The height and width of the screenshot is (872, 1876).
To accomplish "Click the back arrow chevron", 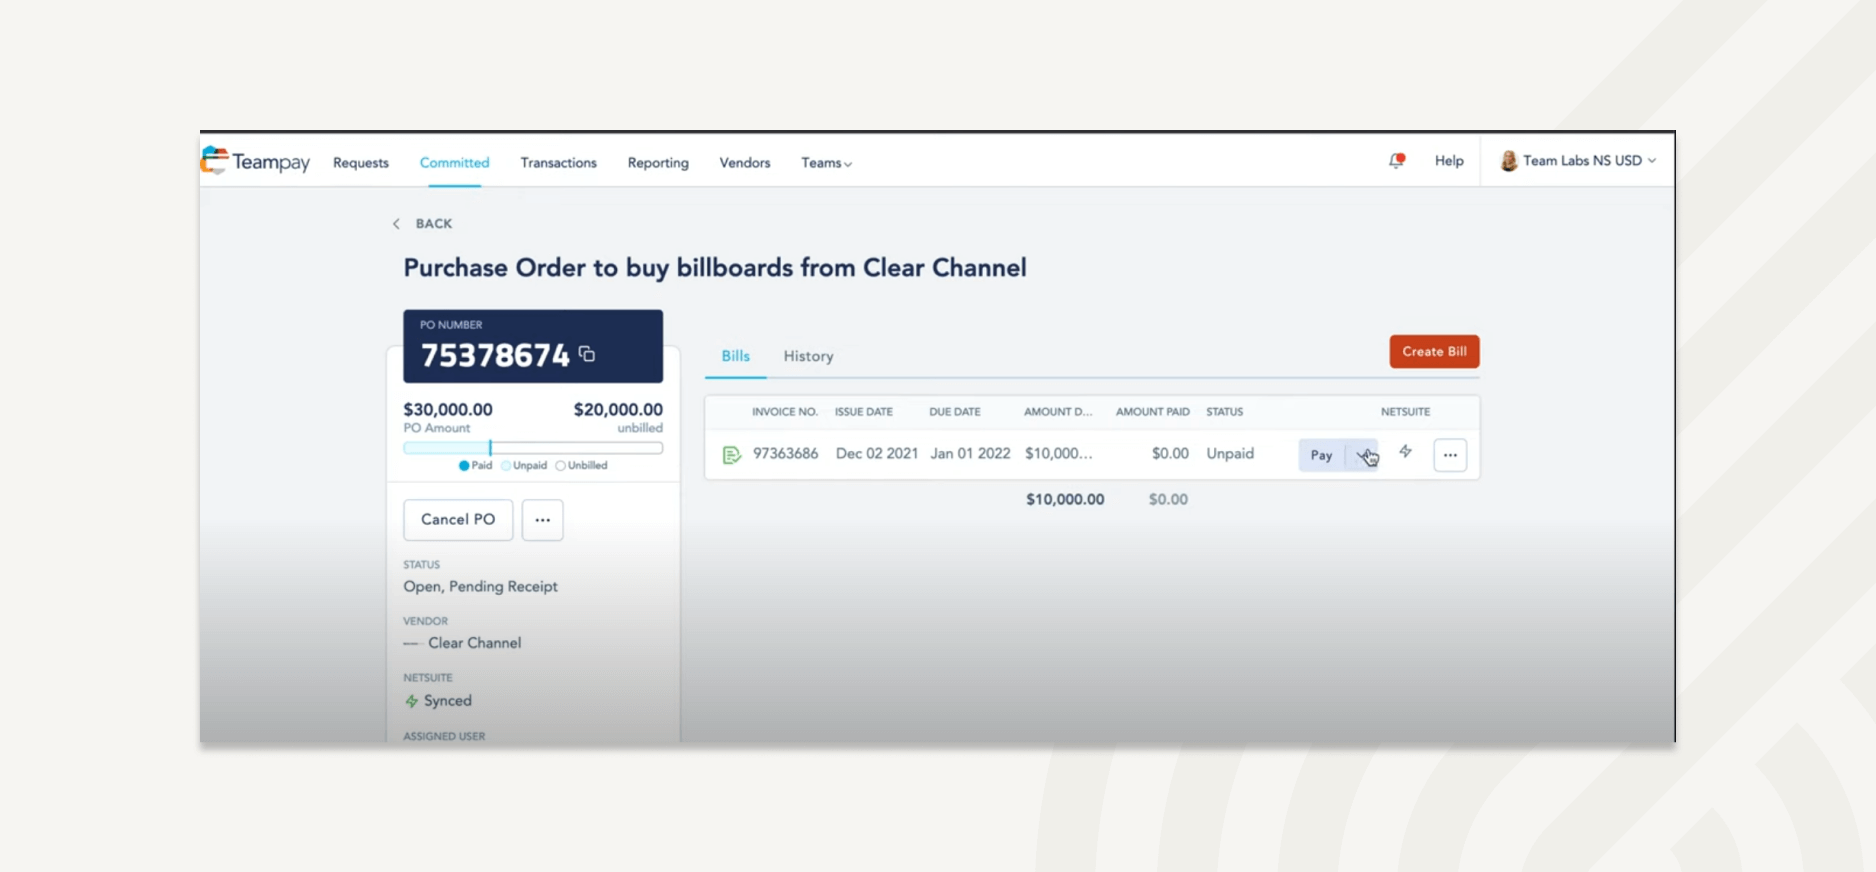I will coord(396,224).
